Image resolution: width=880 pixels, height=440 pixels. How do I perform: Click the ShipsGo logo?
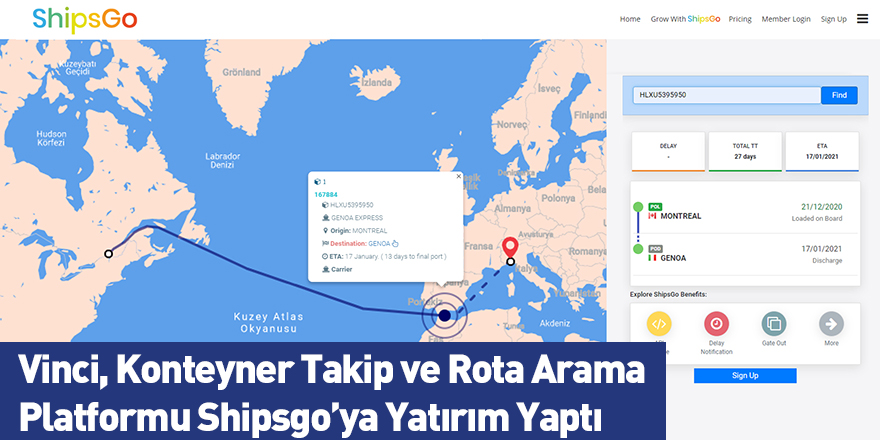(85, 18)
